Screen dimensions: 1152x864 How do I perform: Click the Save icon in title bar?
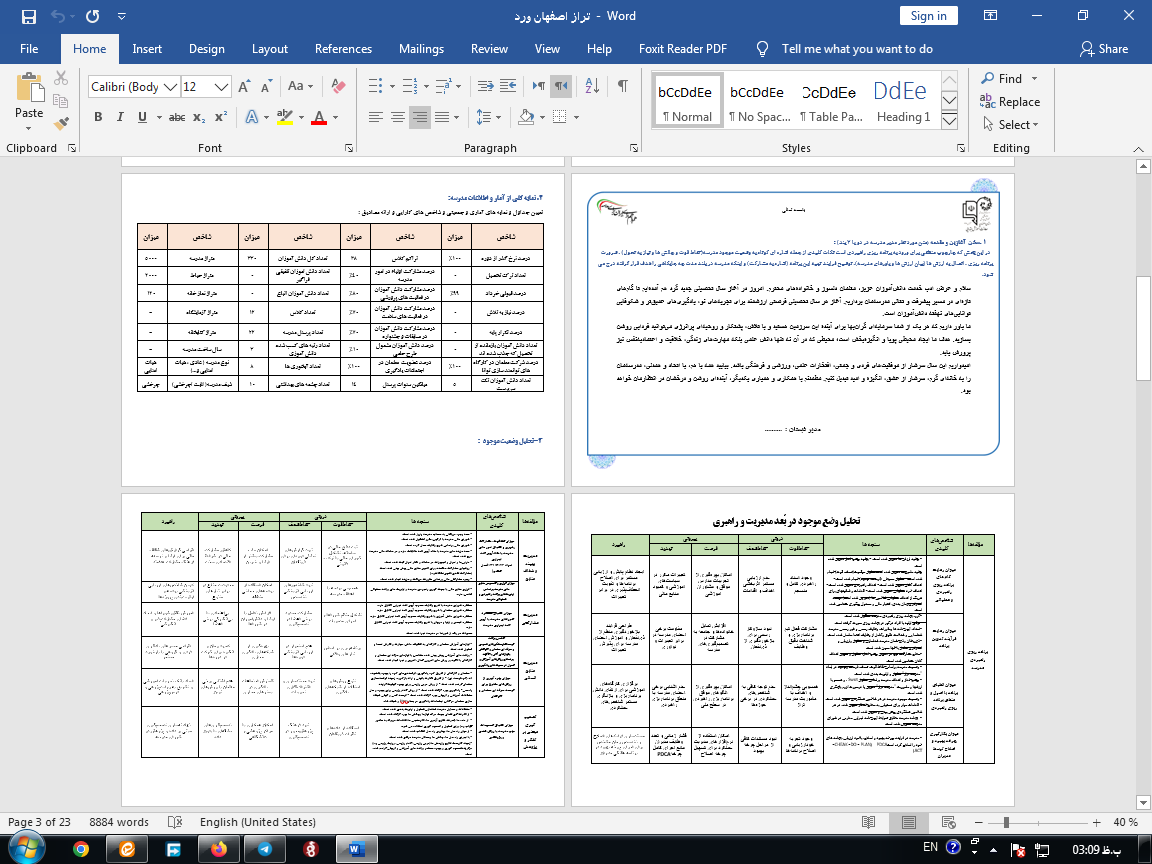pos(28,16)
